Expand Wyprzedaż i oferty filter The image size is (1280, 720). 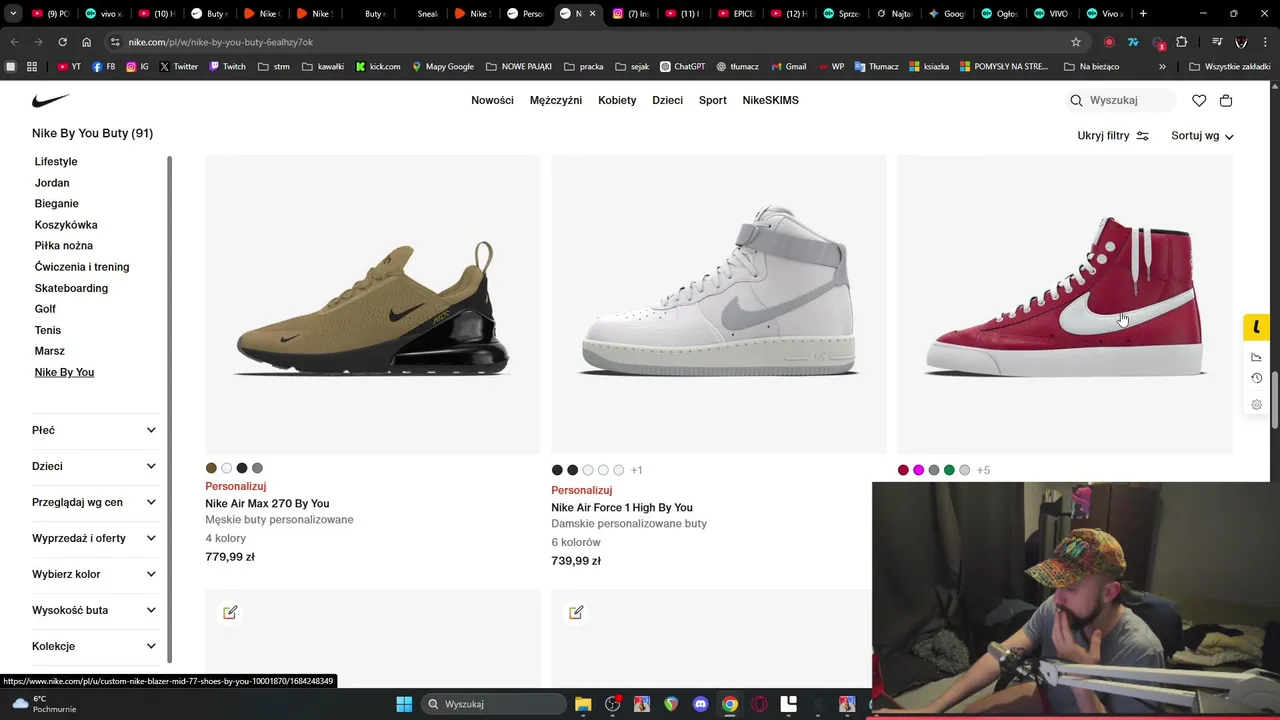point(95,538)
